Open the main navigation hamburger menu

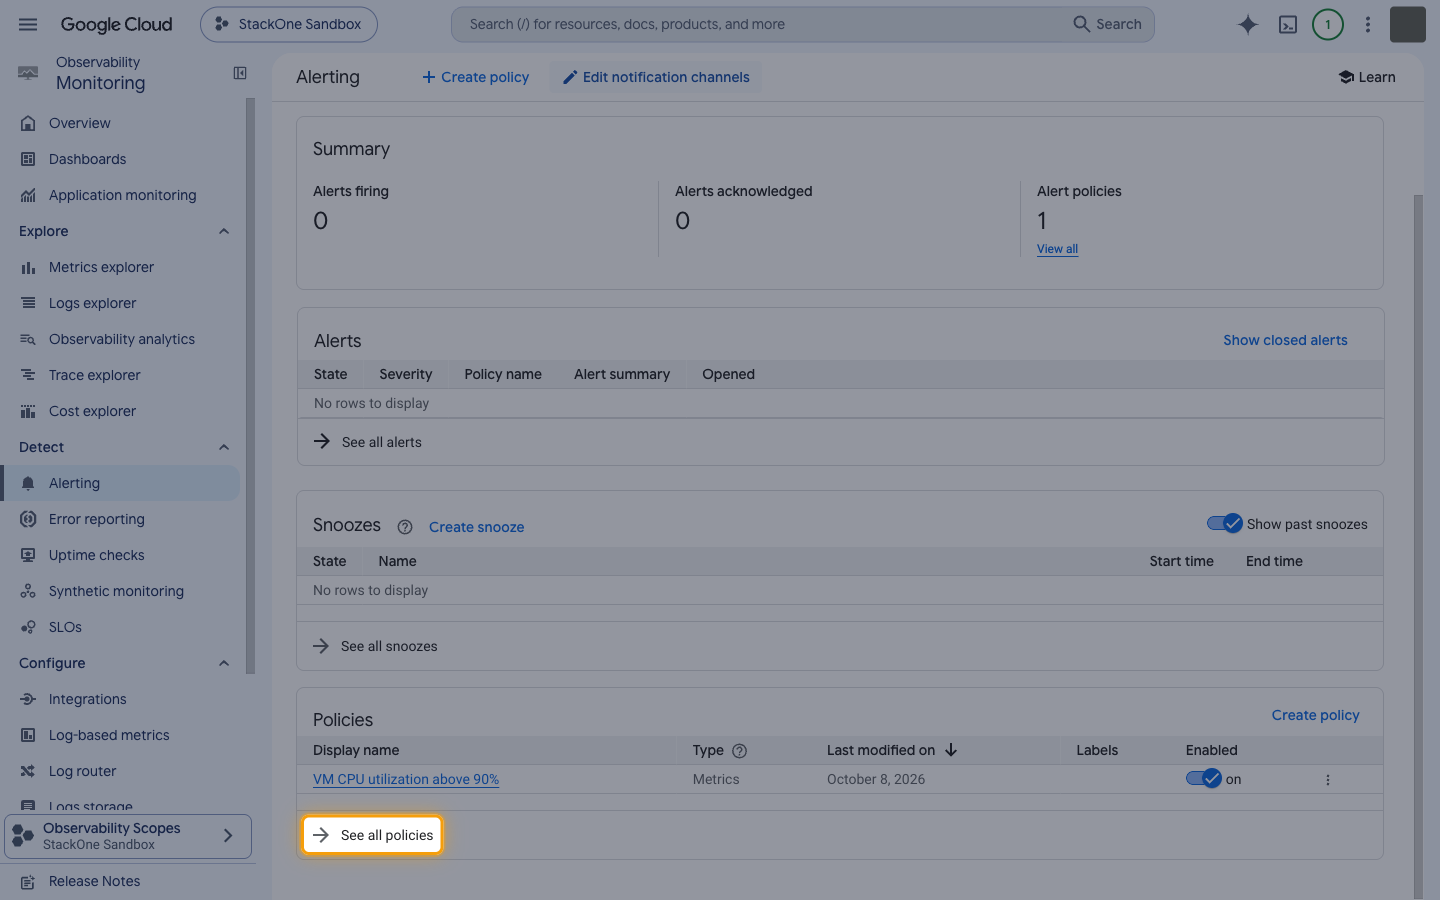pyautogui.click(x=28, y=24)
